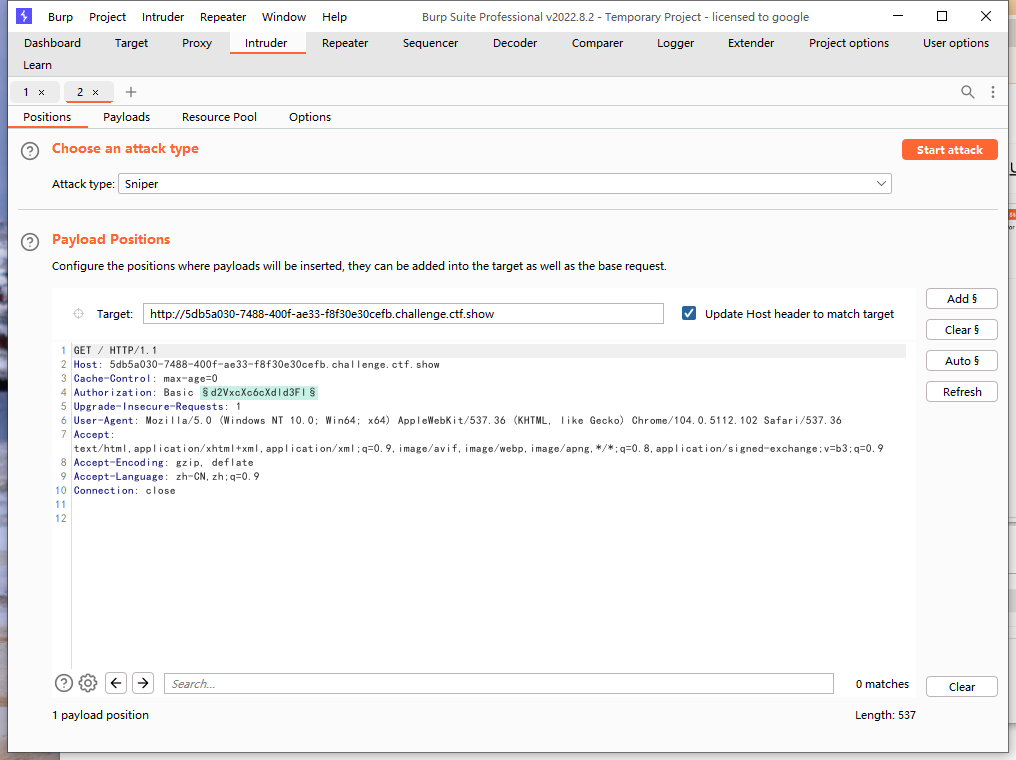The width and height of the screenshot is (1016, 760).
Task: Open the three-dot Intruder options menu
Action: click(993, 92)
